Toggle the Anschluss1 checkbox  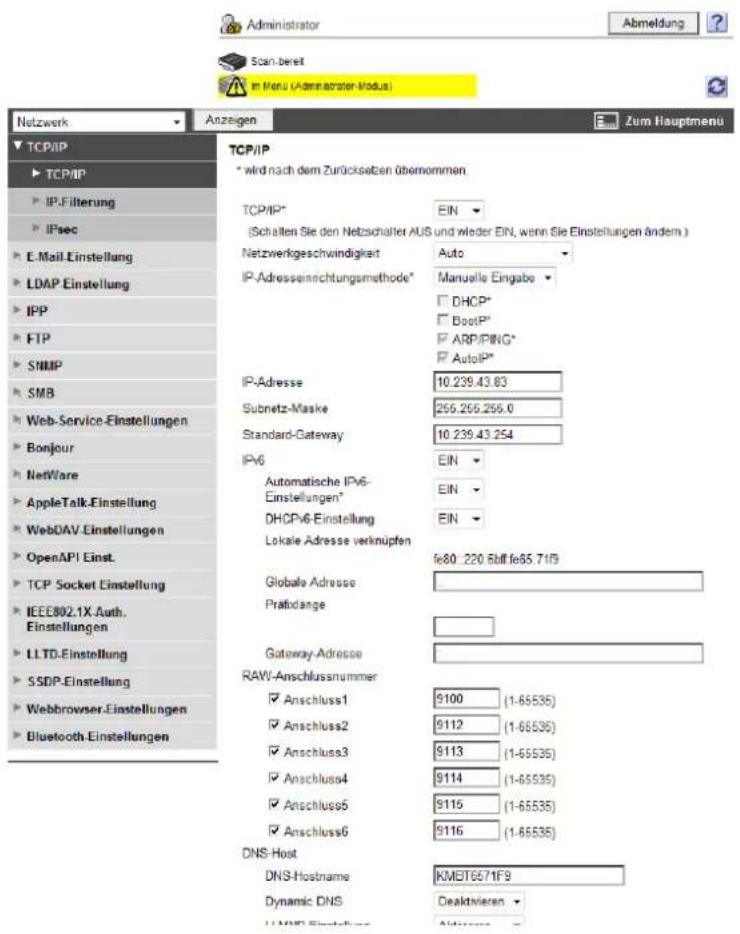click(274, 698)
